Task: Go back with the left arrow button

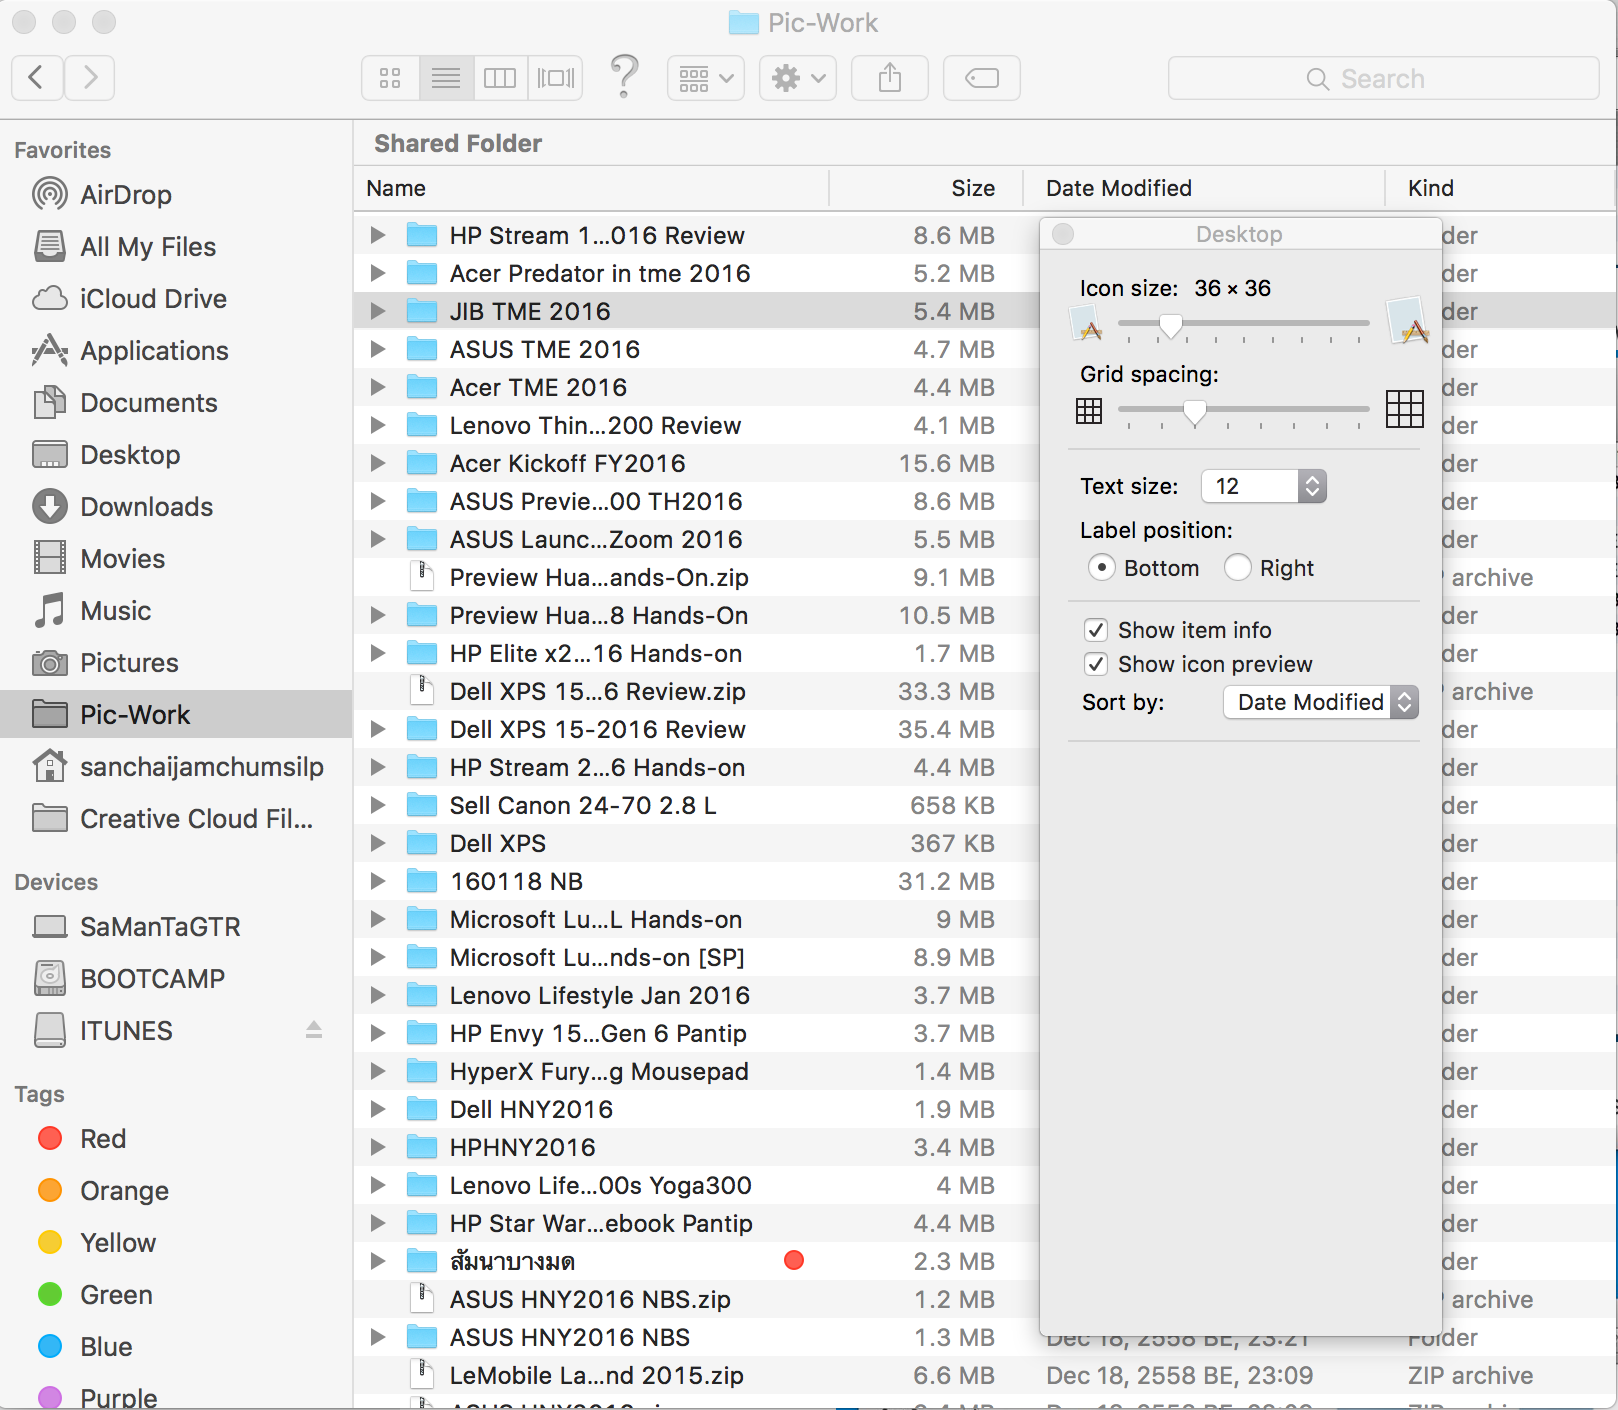Action: pyautogui.click(x=37, y=78)
